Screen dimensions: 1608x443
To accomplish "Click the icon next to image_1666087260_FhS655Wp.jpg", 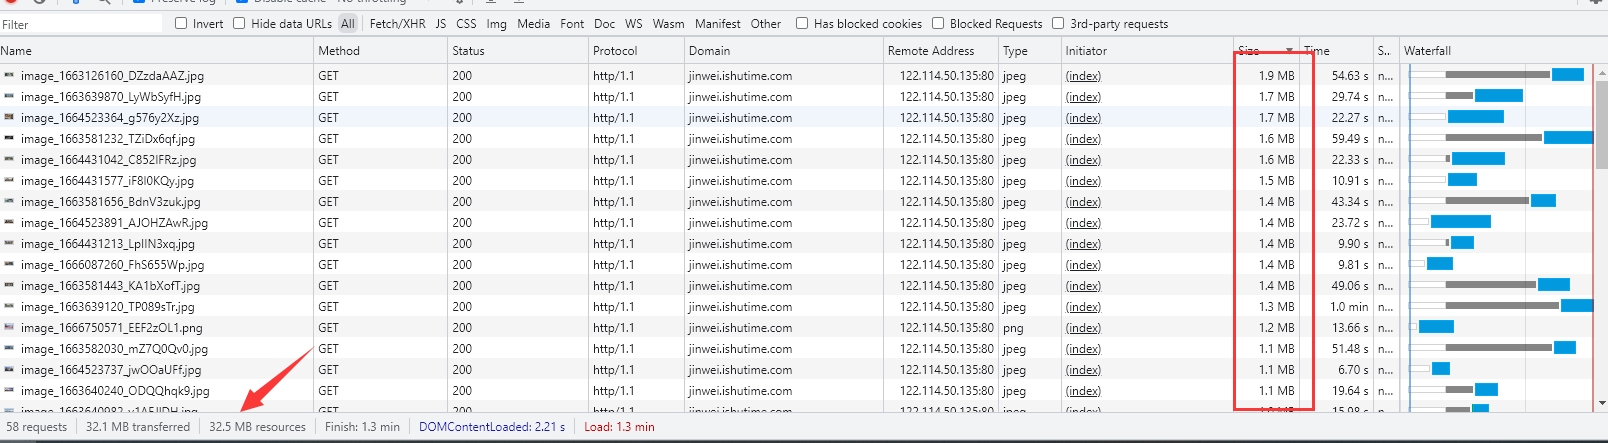I will pyautogui.click(x=9, y=264).
